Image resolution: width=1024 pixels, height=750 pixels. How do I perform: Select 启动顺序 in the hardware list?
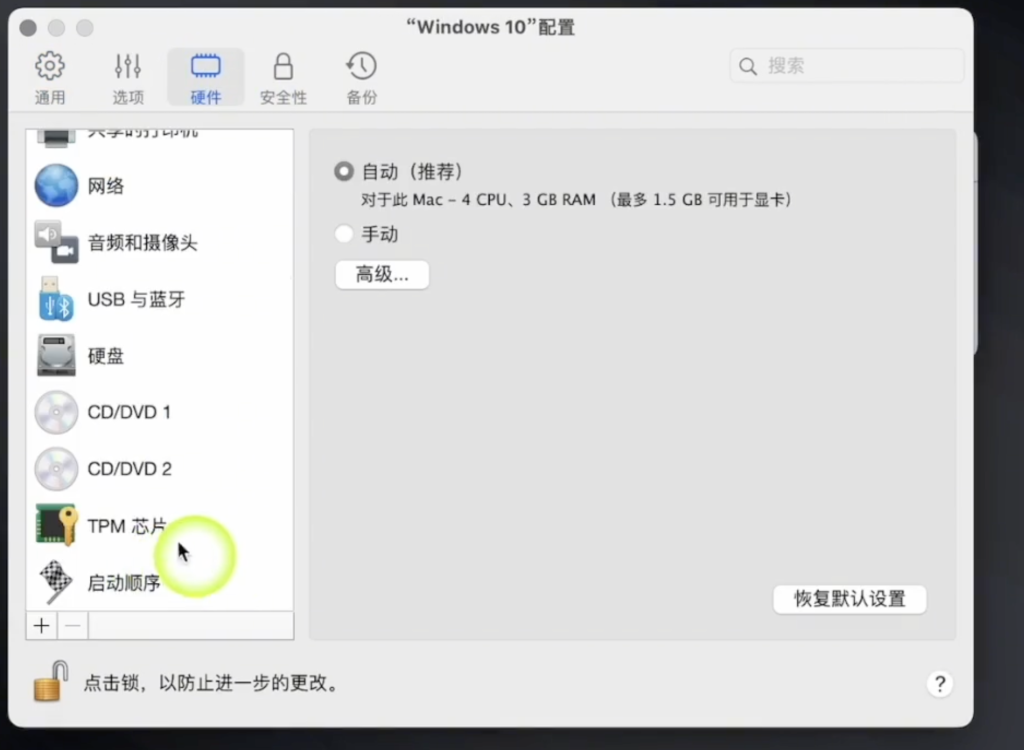tap(160, 581)
